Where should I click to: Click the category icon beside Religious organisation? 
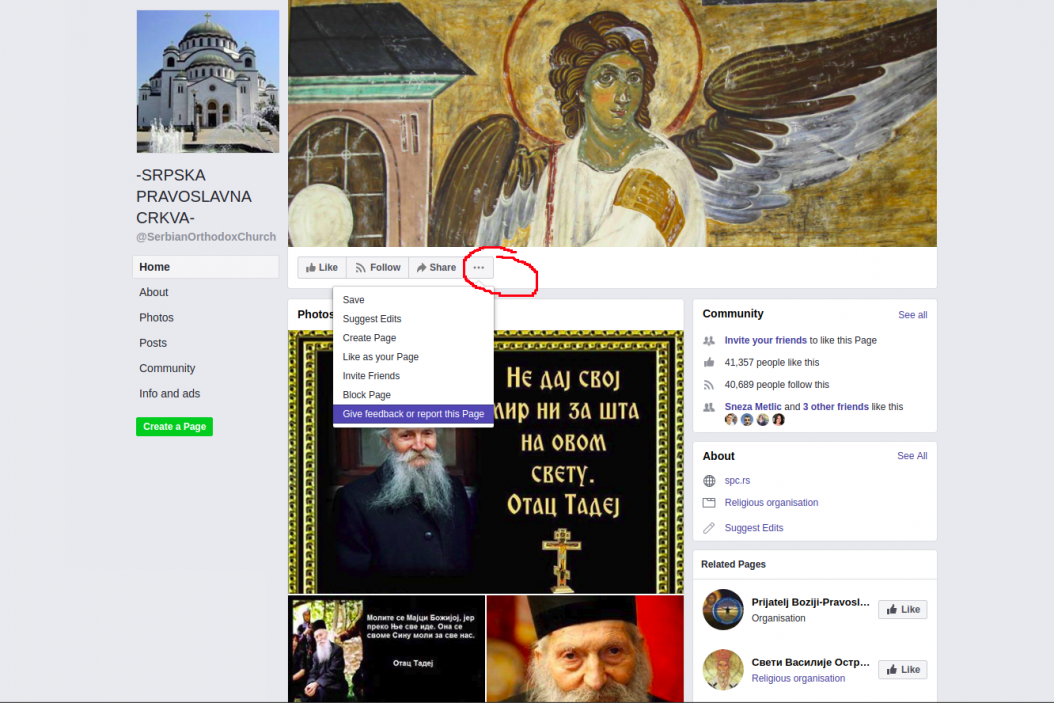click(x=708, y=503)
